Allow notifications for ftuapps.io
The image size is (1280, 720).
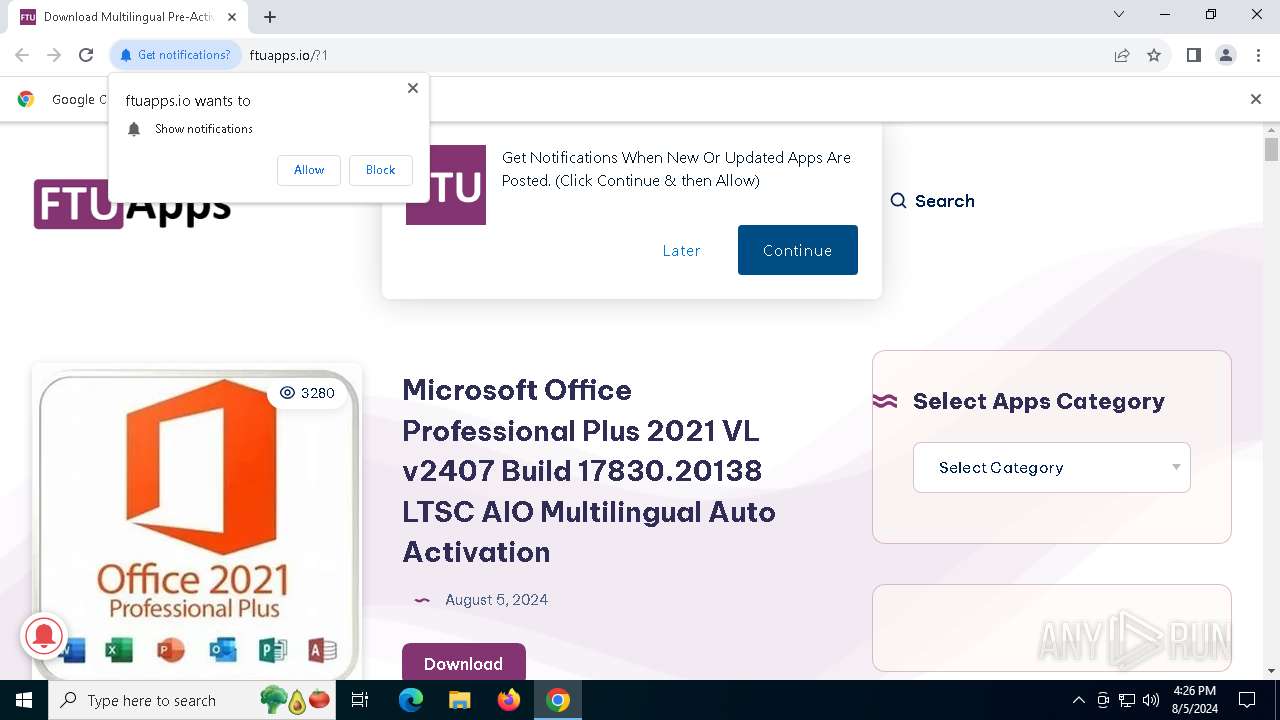[309, 170]
